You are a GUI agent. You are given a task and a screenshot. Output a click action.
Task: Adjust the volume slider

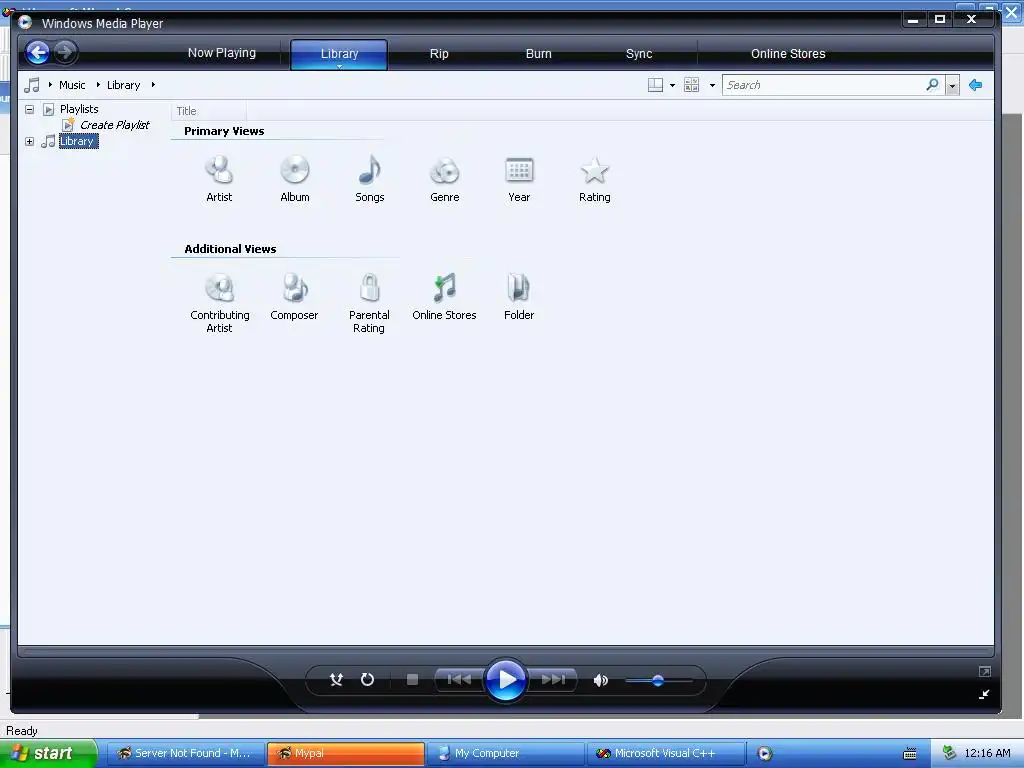pos(658,680)
